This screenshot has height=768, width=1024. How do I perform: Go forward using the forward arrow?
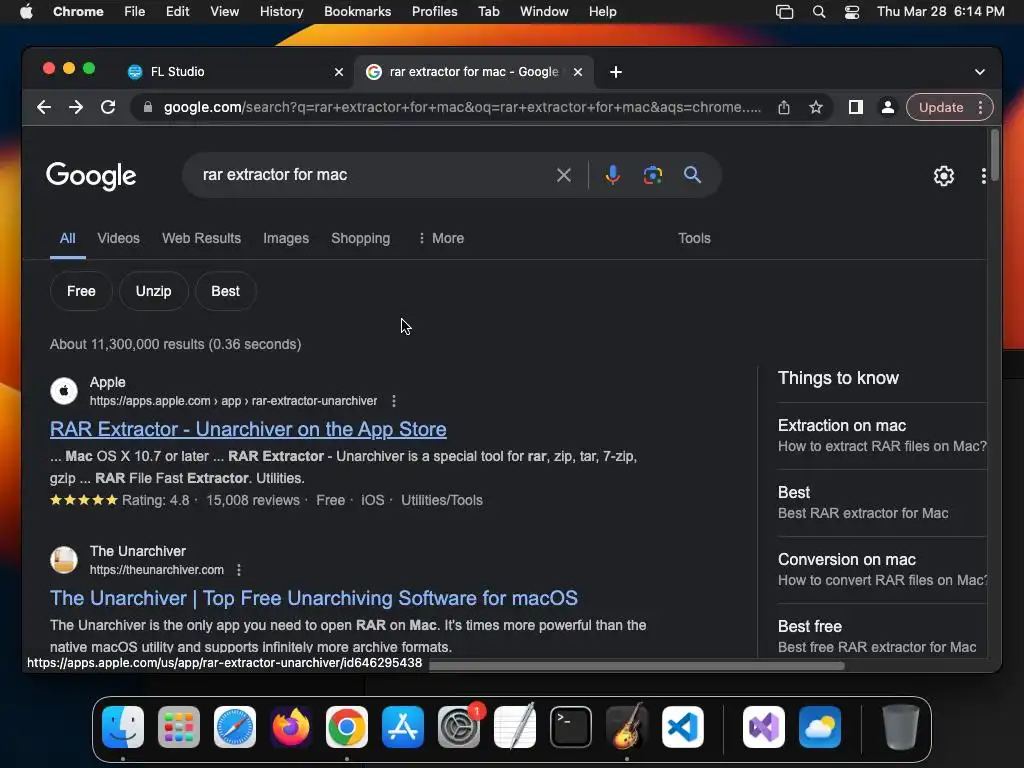click(x=76, y=107)
